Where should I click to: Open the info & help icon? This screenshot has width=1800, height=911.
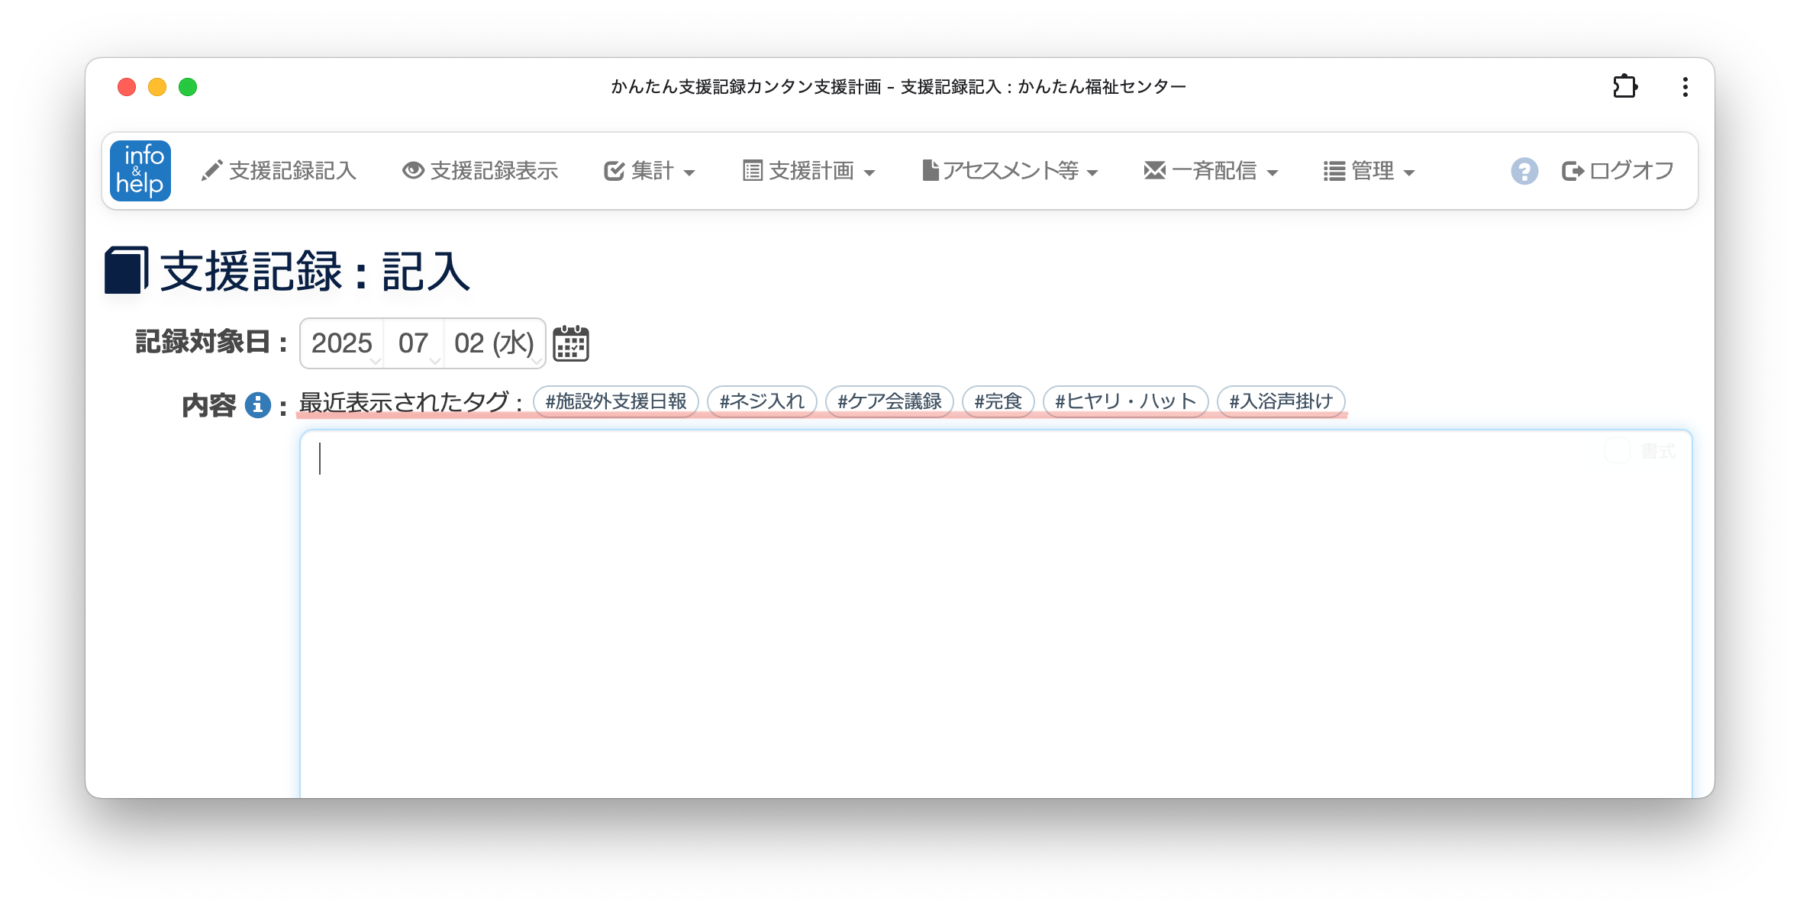pos(140,171)
